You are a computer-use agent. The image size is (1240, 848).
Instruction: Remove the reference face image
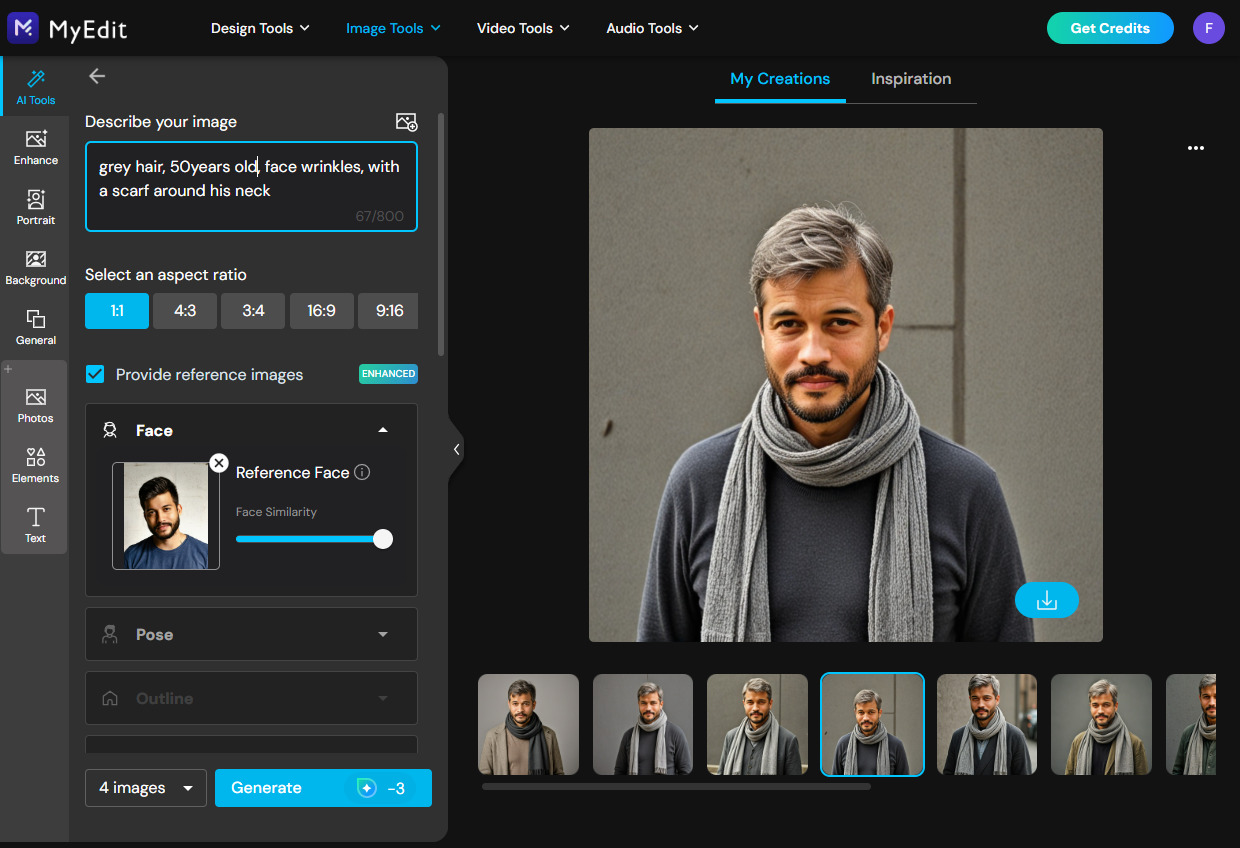219,463
